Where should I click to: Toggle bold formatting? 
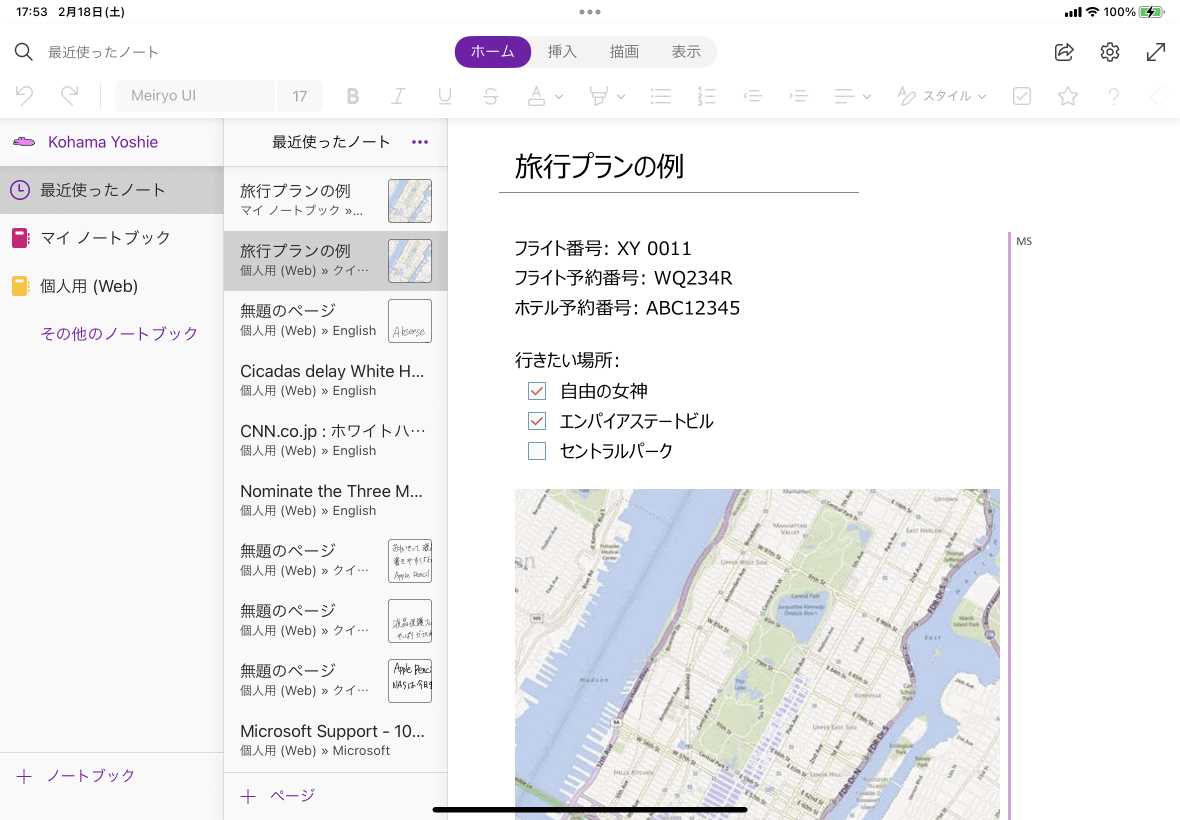coord(352,96)
